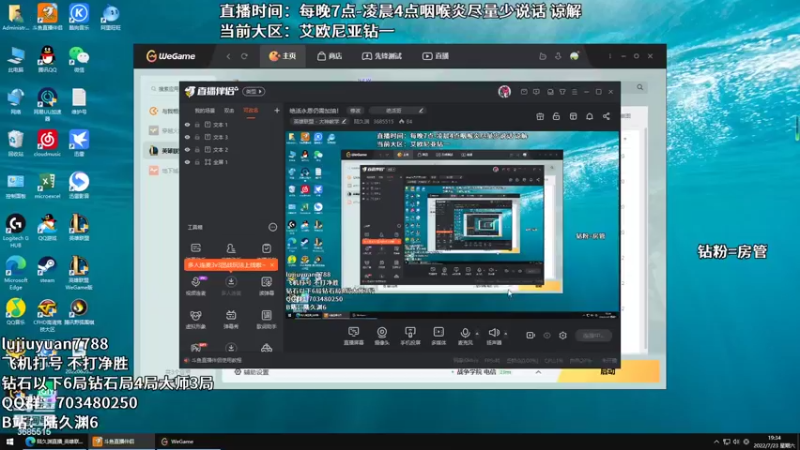Viewport: 800px width, 450px height.
Task: Click the unlock icon above the preview
Action: click(x=556, y=116)
